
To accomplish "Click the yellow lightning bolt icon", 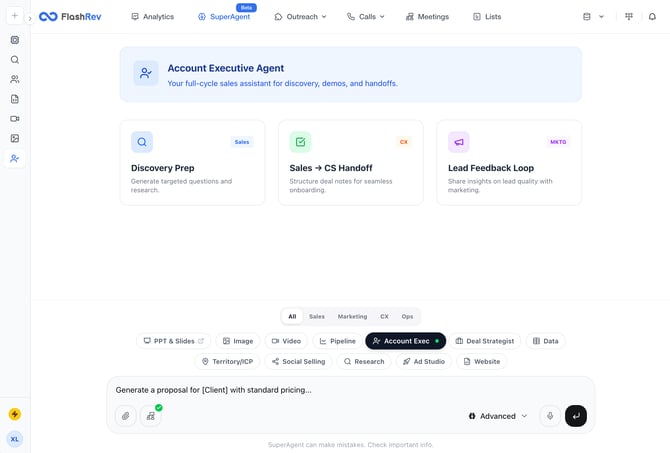I will click(x=15, y=414).
